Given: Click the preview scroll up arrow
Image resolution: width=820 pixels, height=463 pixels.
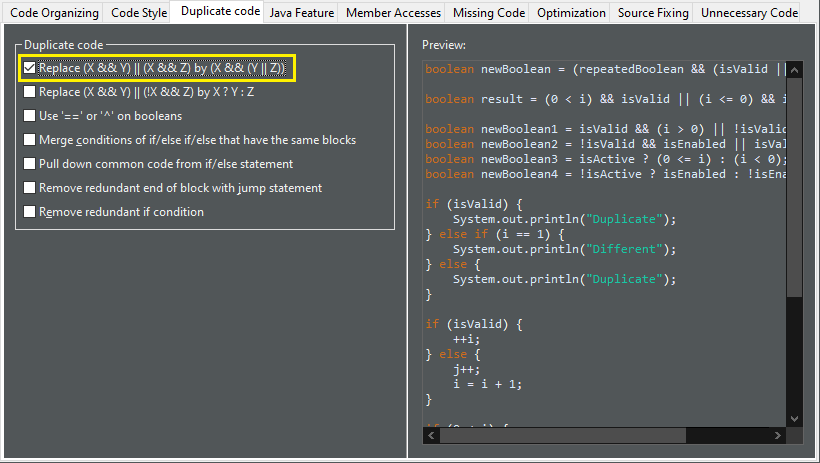Looking at the screenshot, I should [794, 70].
